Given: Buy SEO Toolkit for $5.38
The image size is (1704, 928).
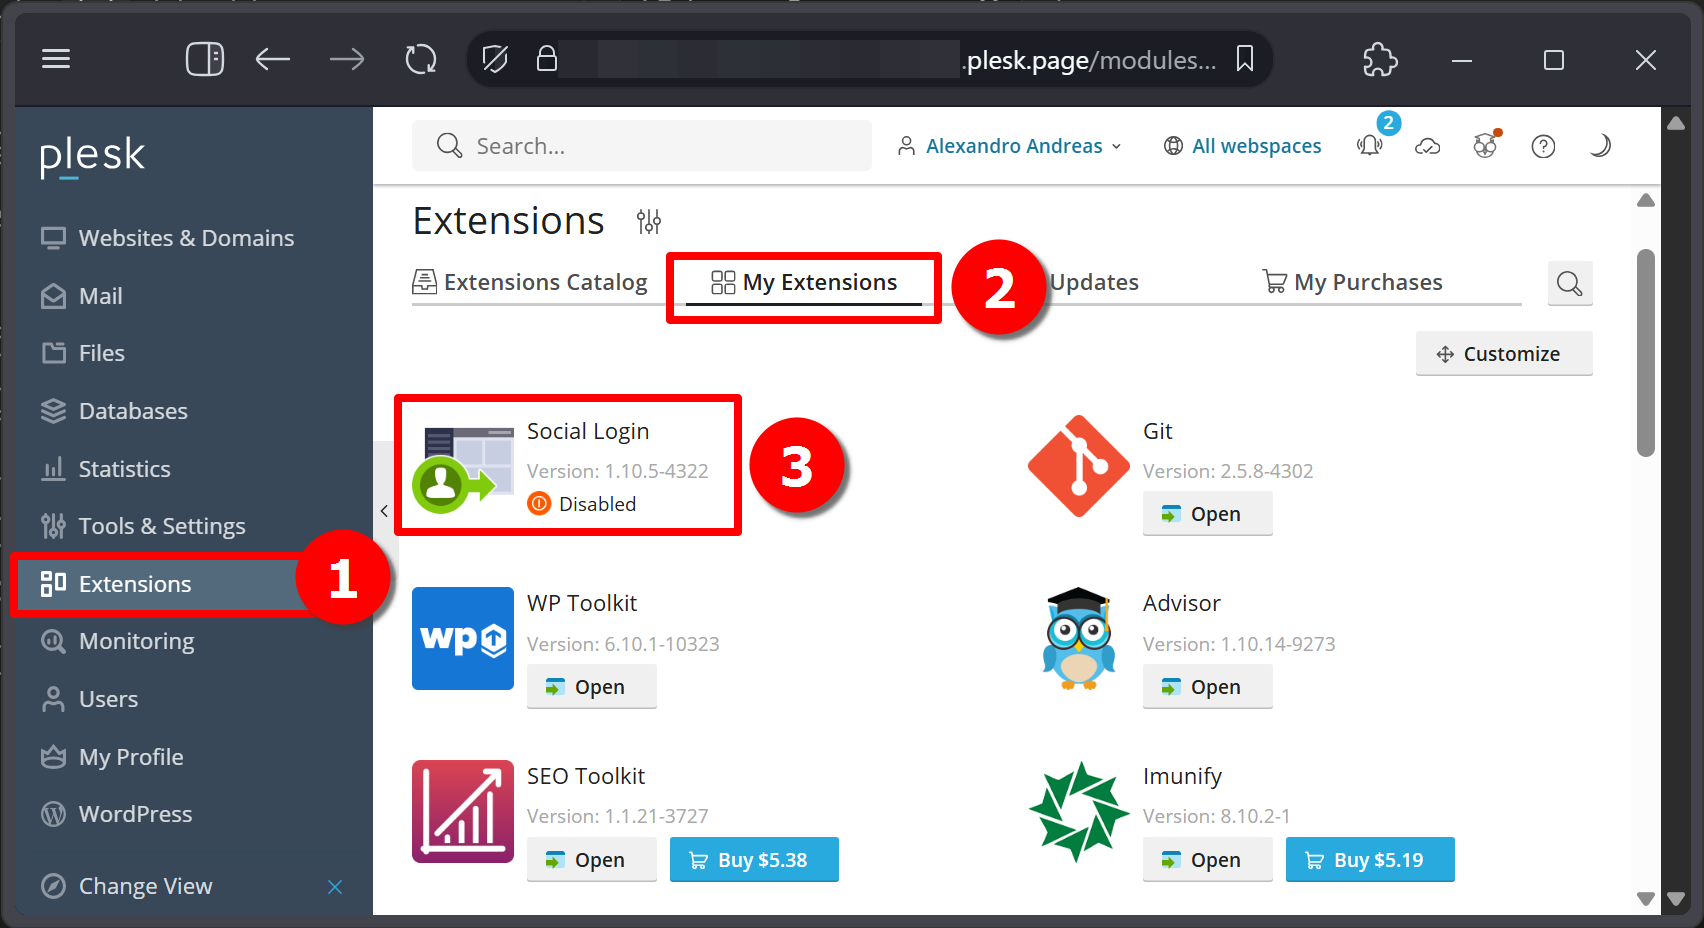Looking at the screenshot, I should (754, 860).
